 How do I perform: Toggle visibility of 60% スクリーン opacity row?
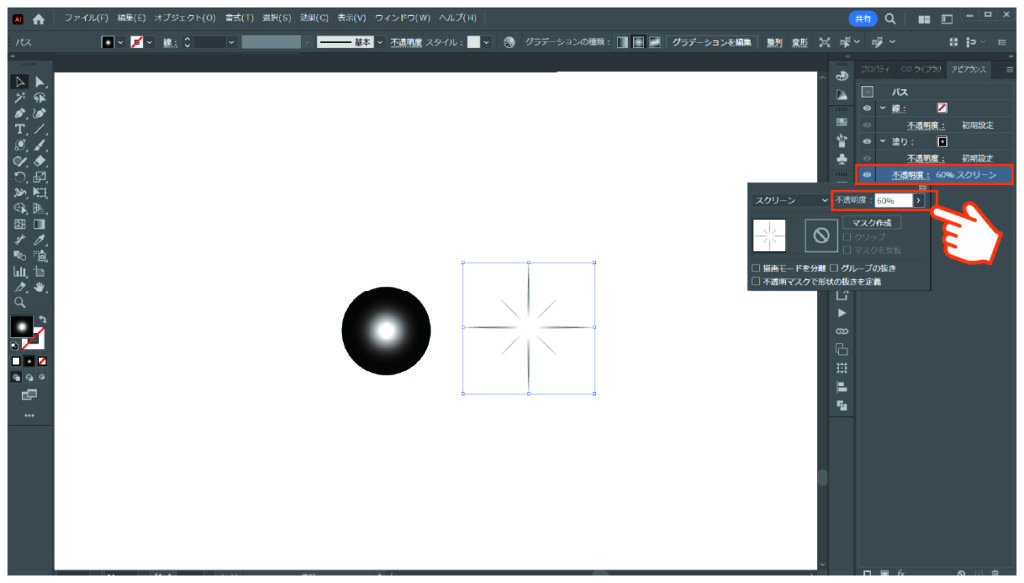point(867,175)
